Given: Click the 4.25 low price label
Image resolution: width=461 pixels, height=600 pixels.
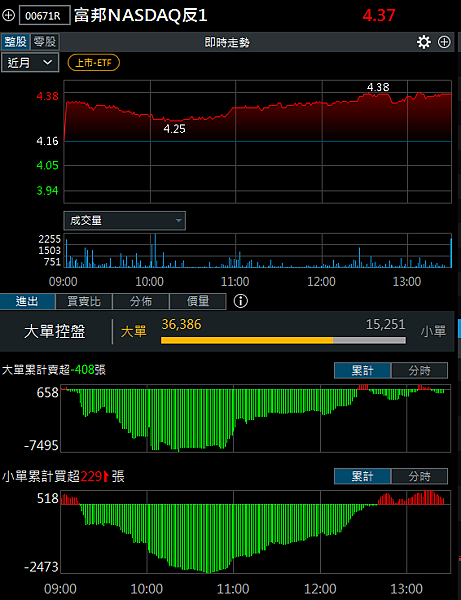Looking at the screenshot, I should click(174, 129).
